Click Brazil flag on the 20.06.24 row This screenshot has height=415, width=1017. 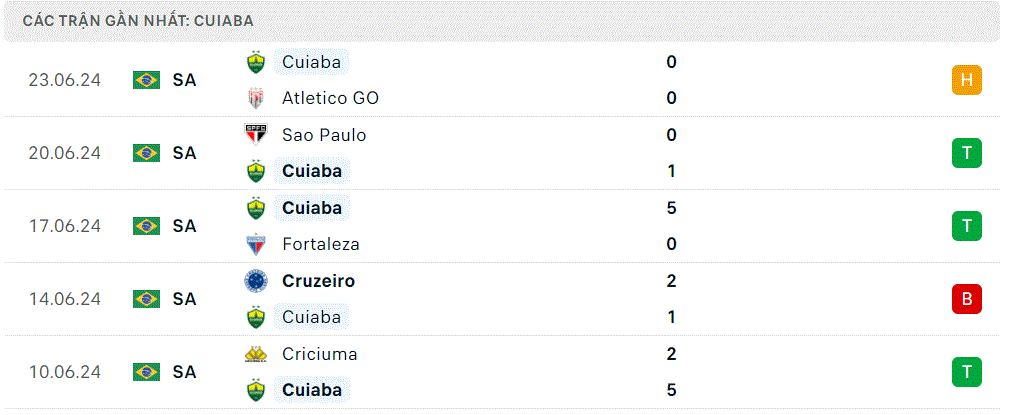[147, 153]
